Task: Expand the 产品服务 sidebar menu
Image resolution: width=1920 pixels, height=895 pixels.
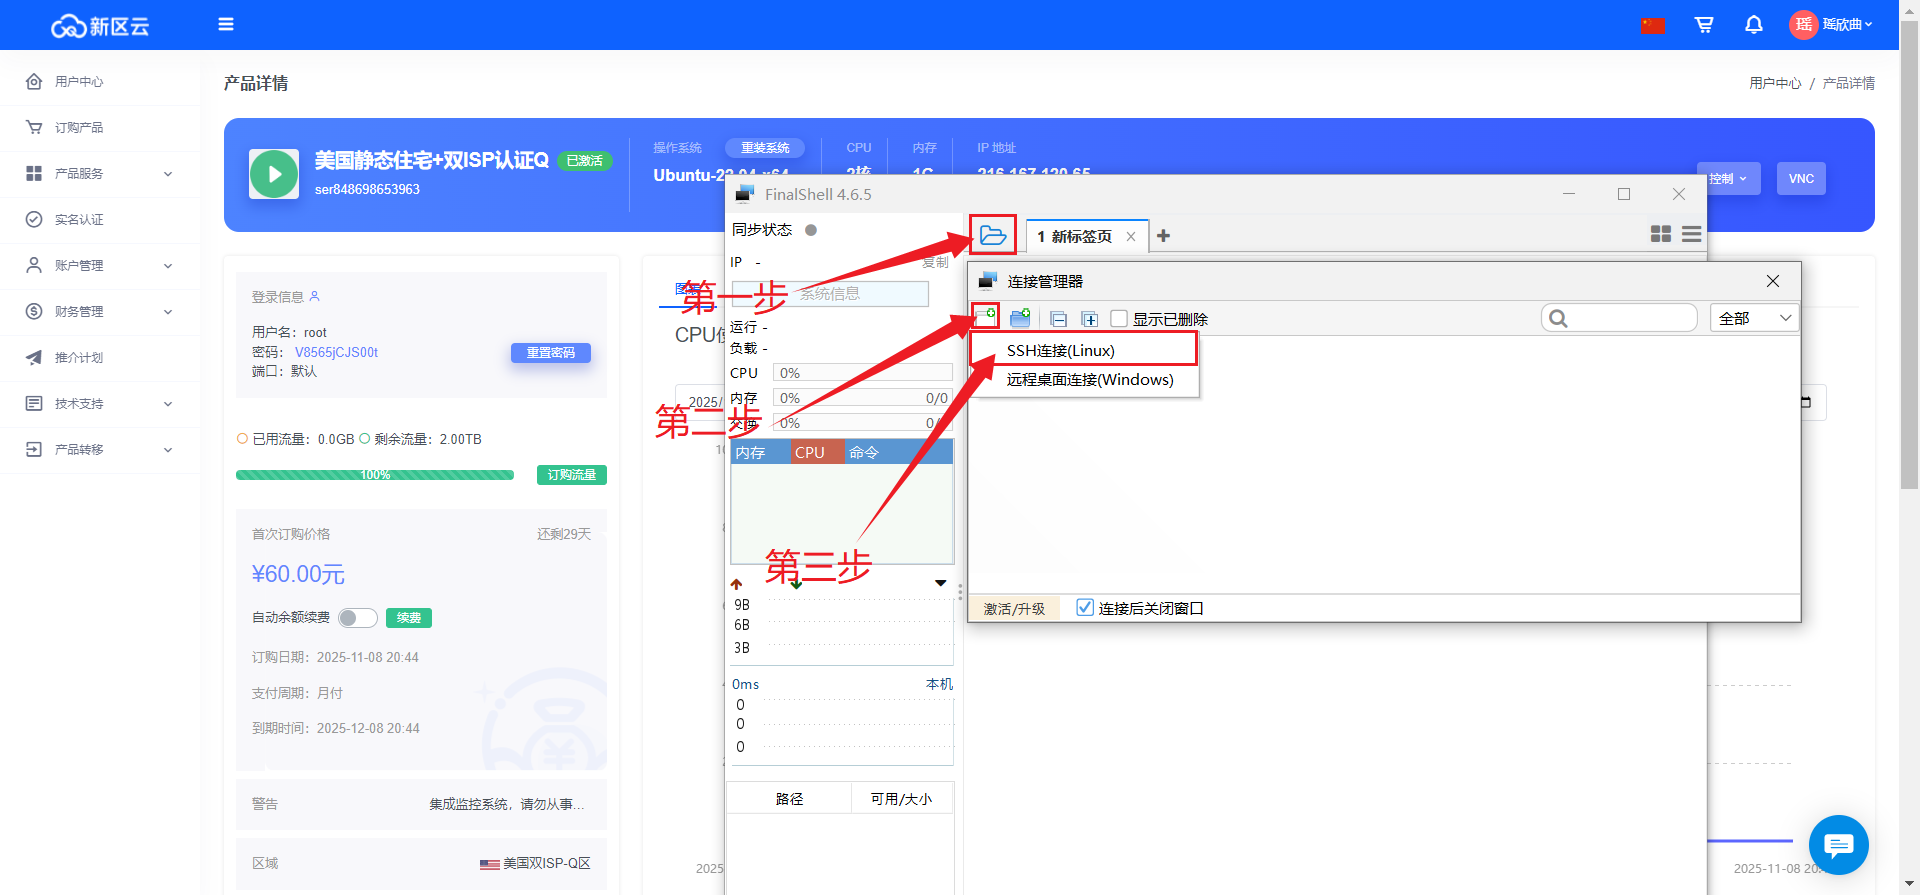Action: coord(100,174)
